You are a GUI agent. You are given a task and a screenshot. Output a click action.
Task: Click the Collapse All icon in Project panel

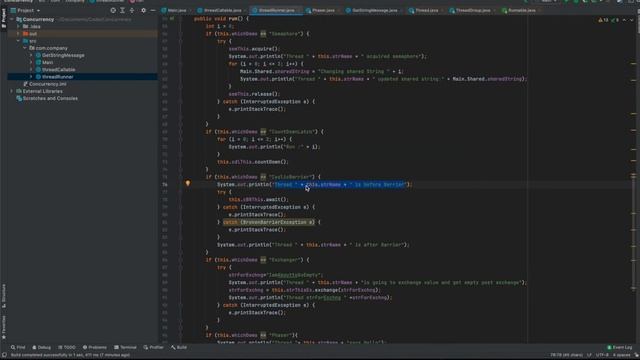tap(132, 10)
